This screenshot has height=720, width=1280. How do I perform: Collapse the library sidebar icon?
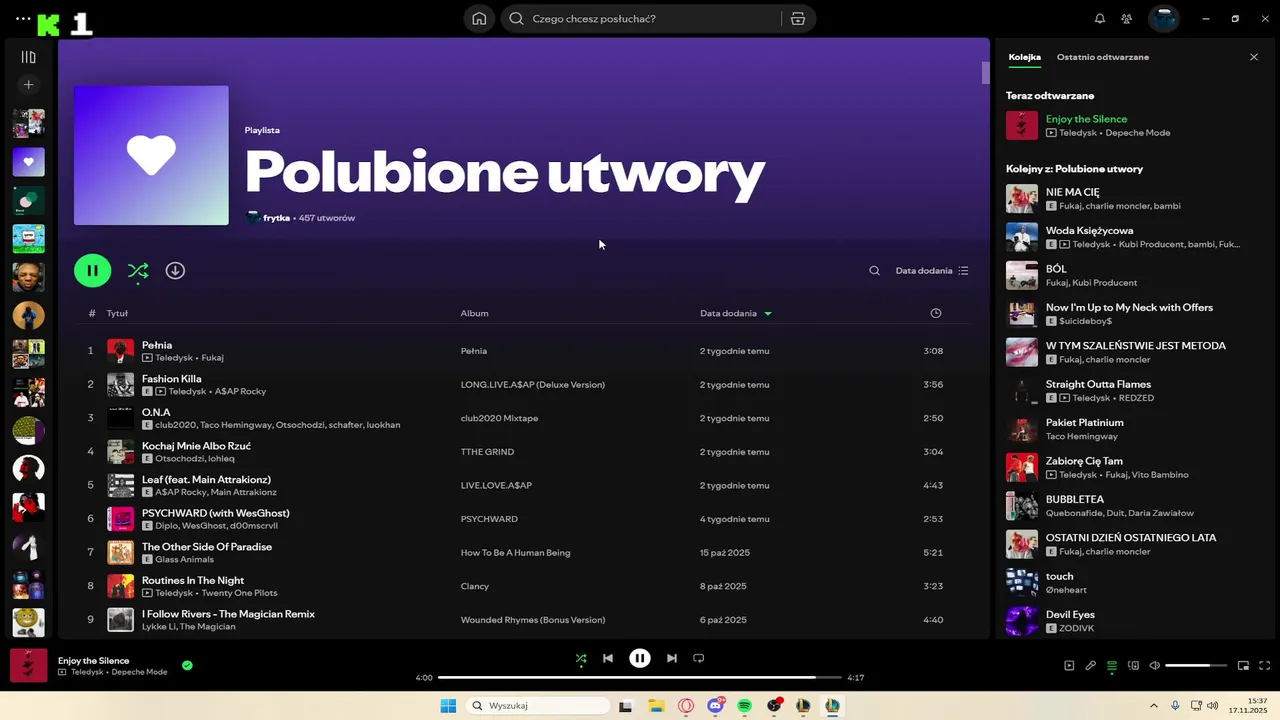tap(28, 57)
